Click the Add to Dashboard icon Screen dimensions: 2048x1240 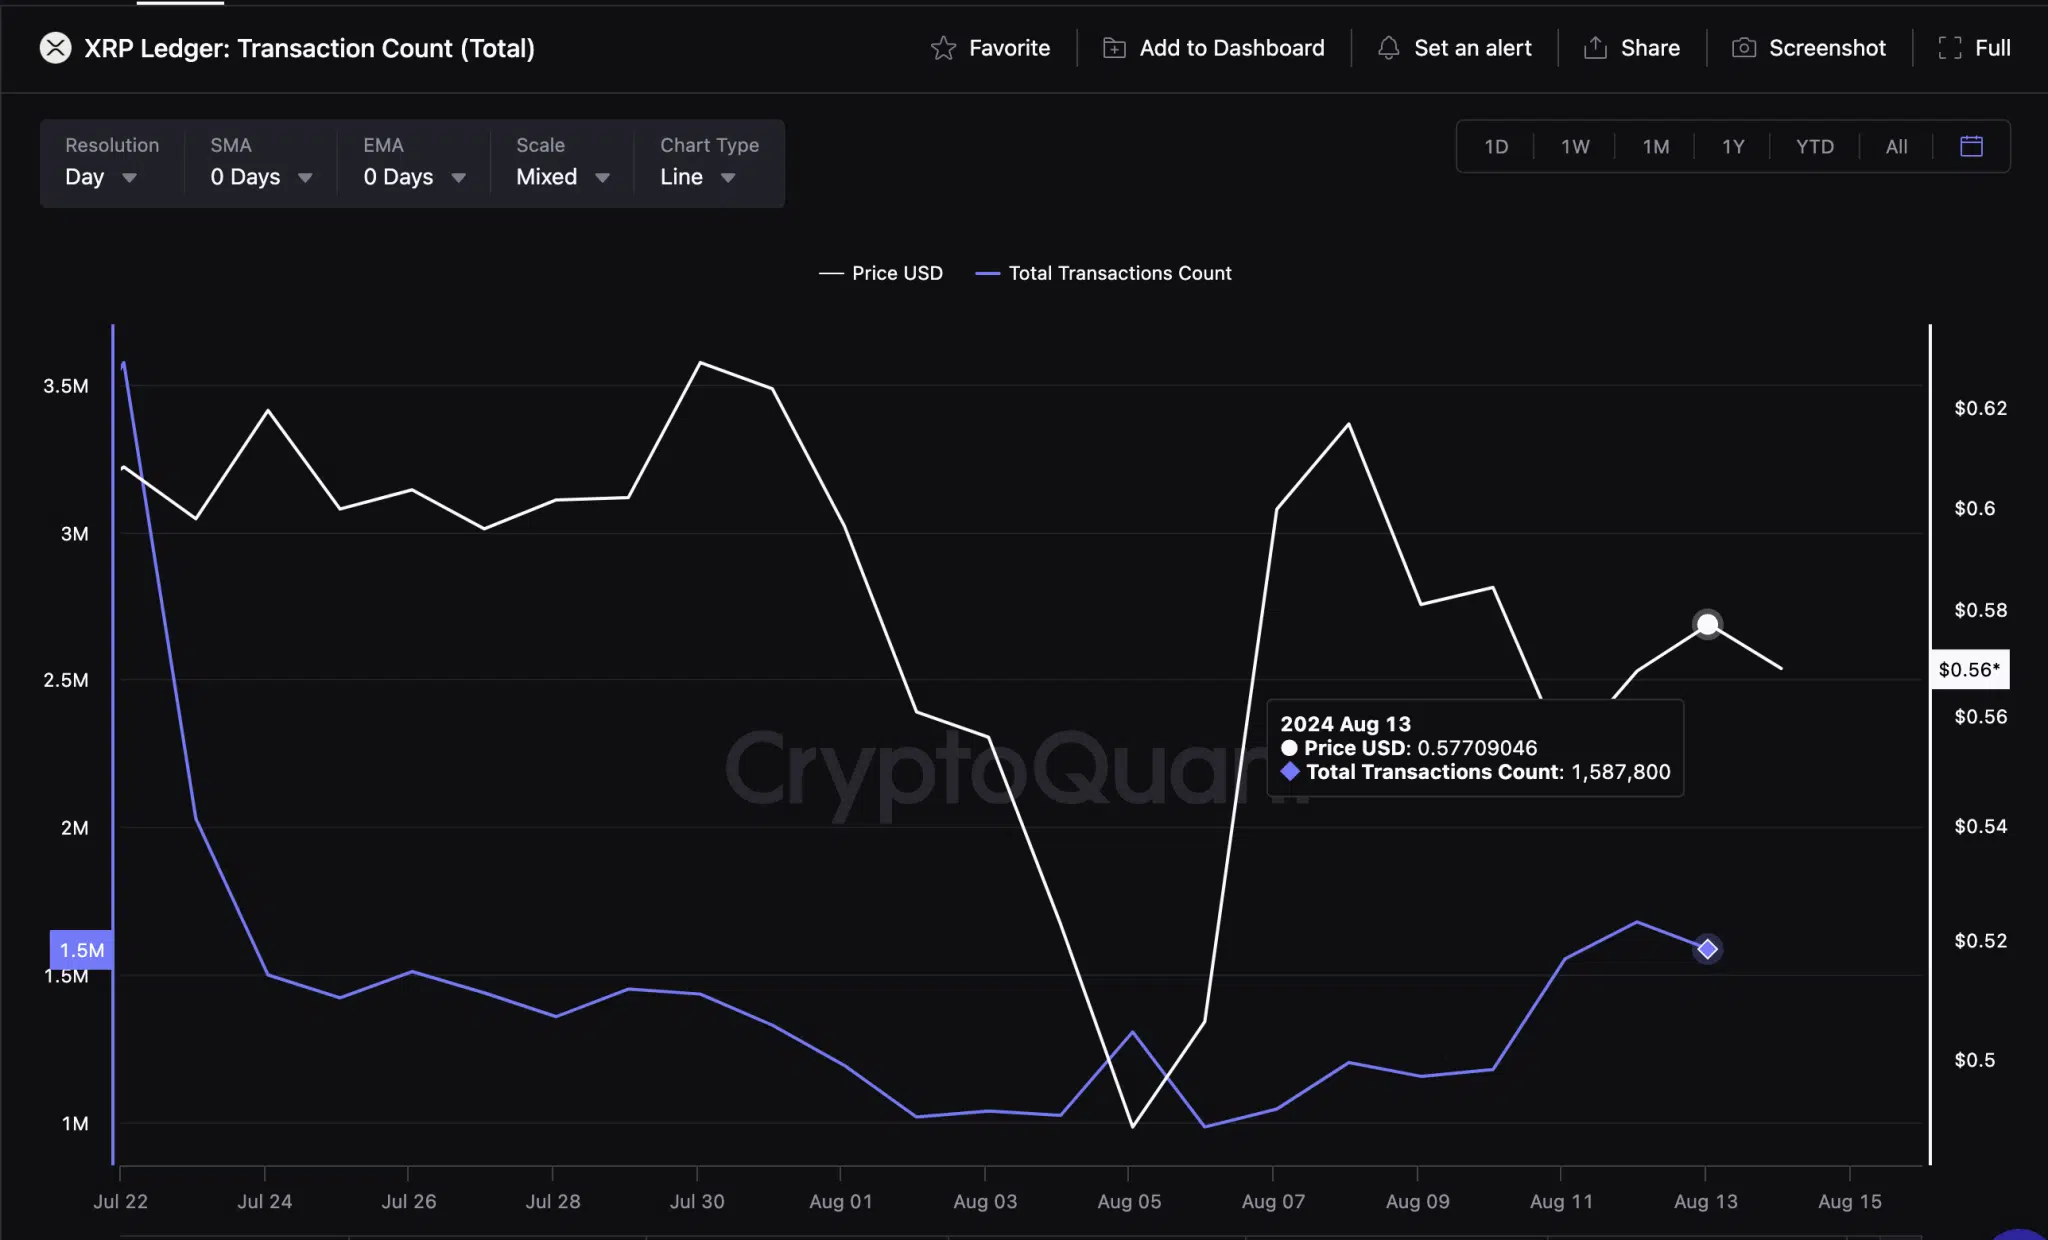coord(1113,47)
